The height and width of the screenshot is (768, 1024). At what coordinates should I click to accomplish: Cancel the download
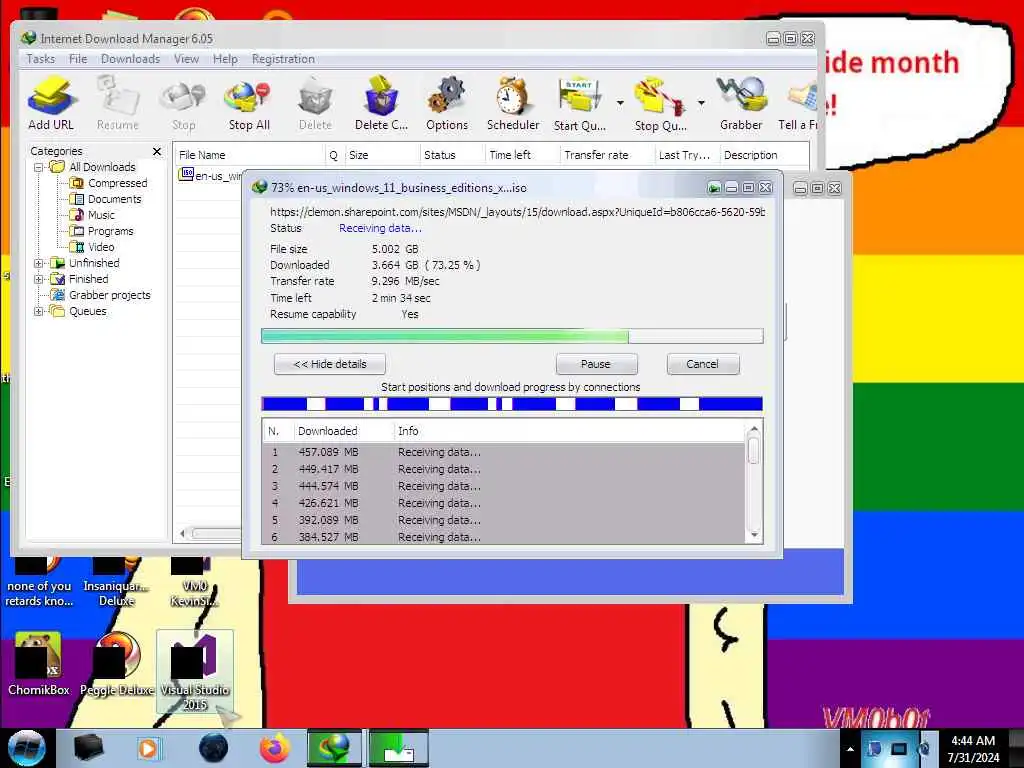point(703,364)
